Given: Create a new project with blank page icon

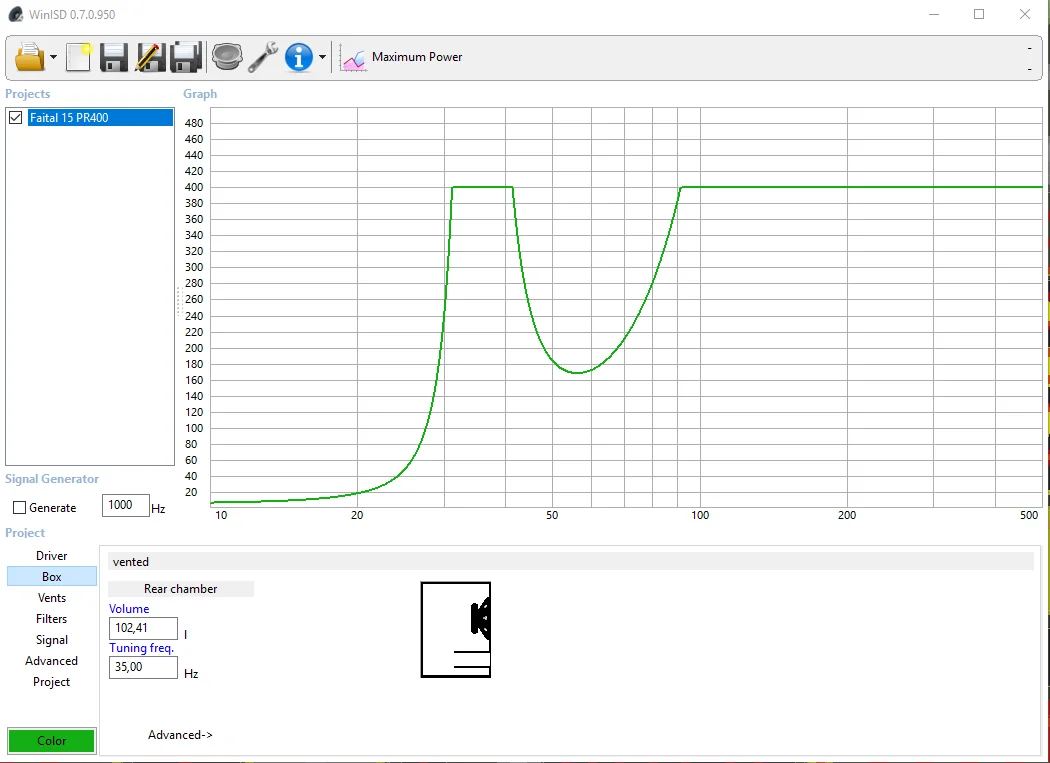Looking at the screenshot, I should pos(78,57).
